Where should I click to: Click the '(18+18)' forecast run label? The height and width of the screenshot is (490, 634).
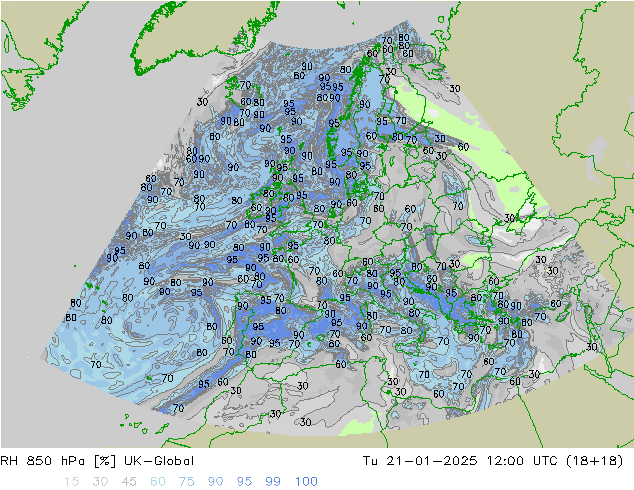pos(594,461)
